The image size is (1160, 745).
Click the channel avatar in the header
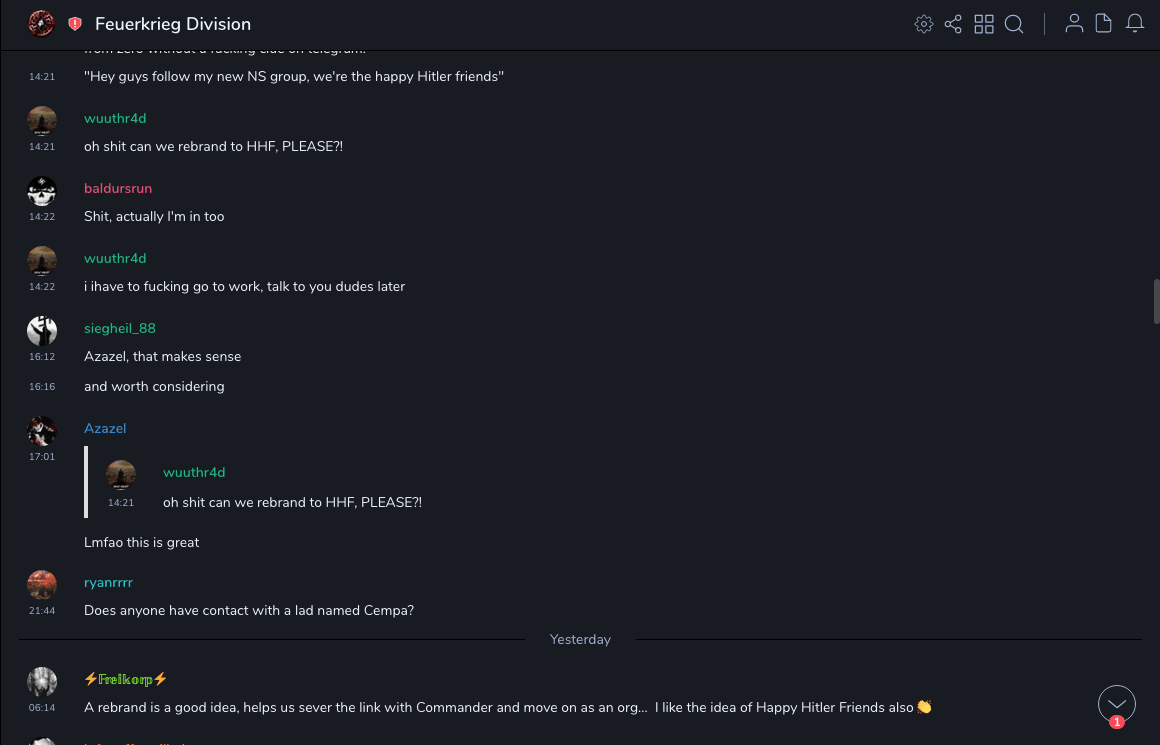pos(41,23)
